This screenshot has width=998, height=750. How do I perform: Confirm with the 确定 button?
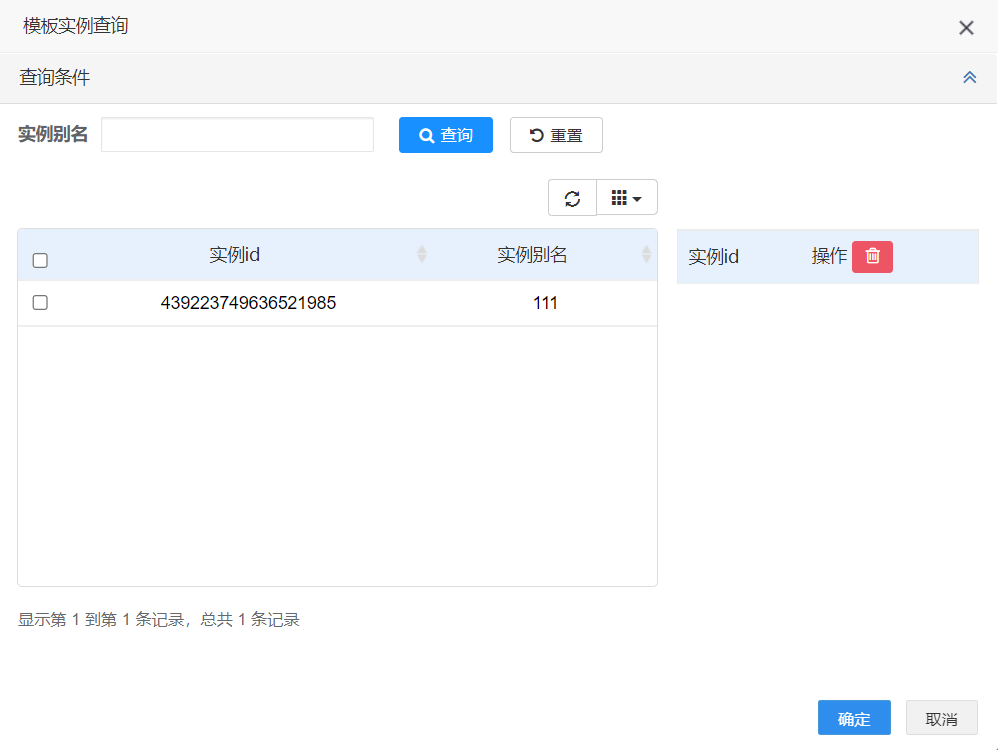pos(854,718)
